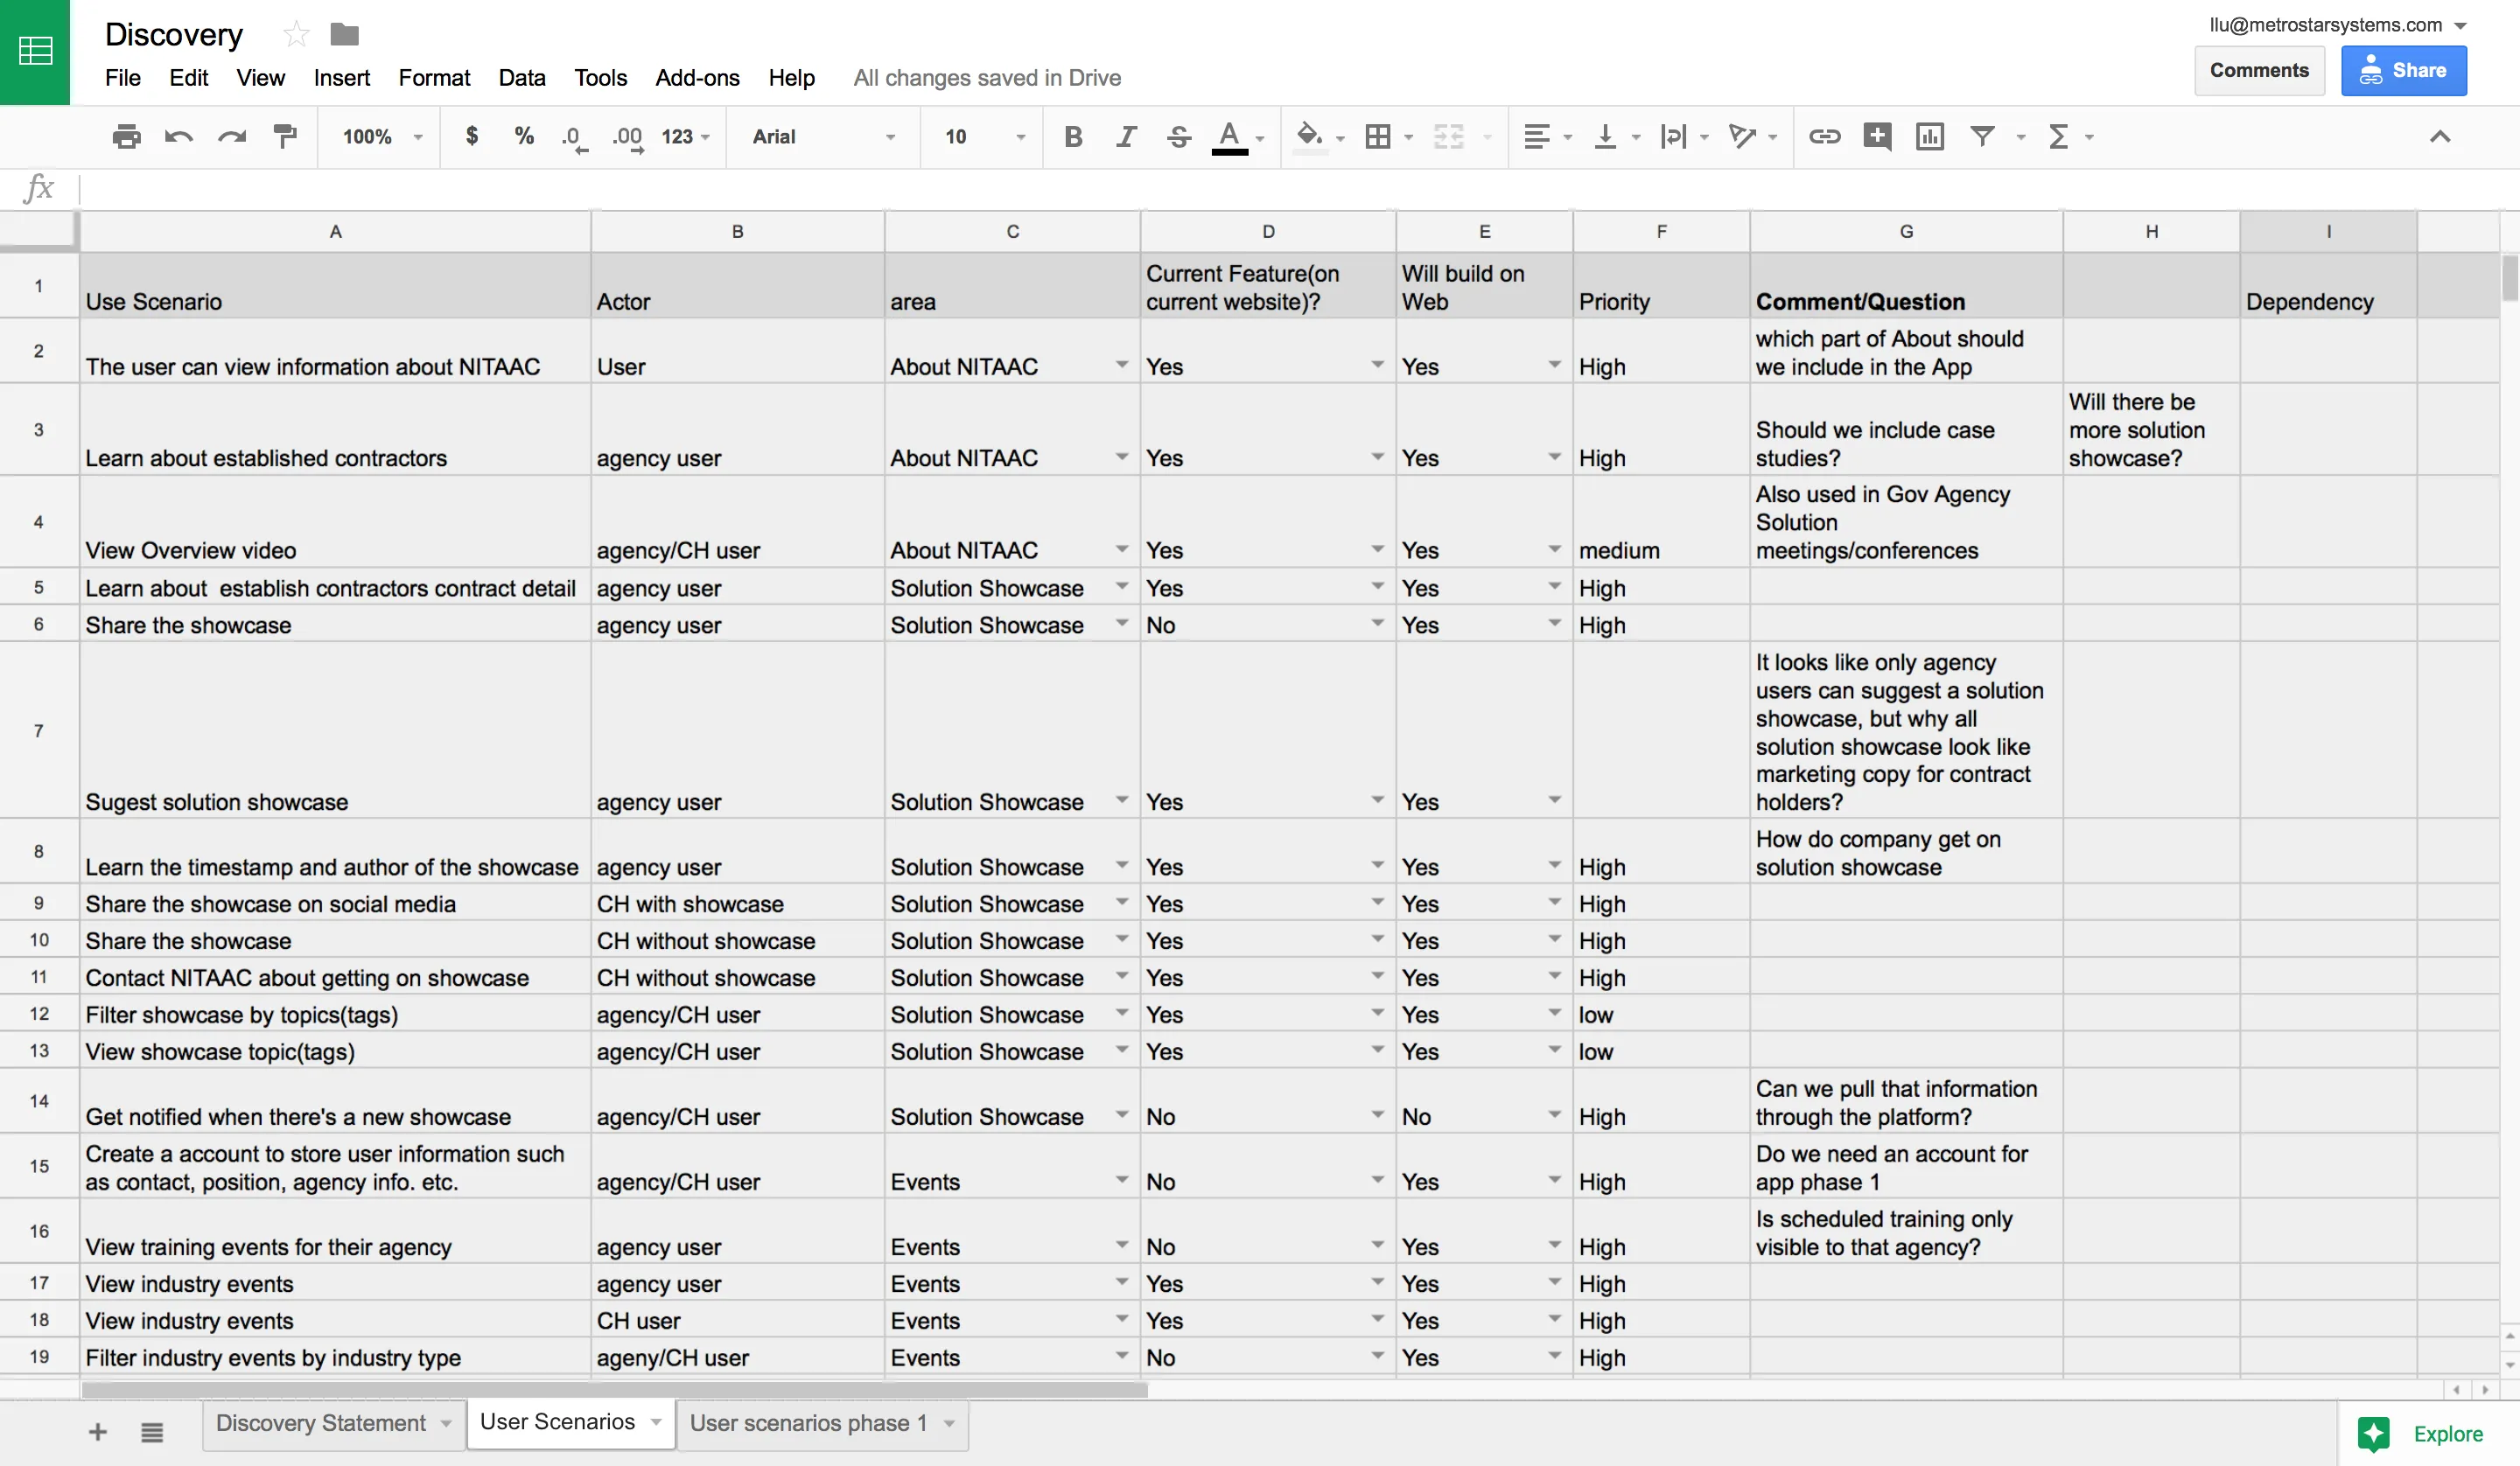Select cell 'Sugest solution showcase'
2520x1466 pixels.
335,731
